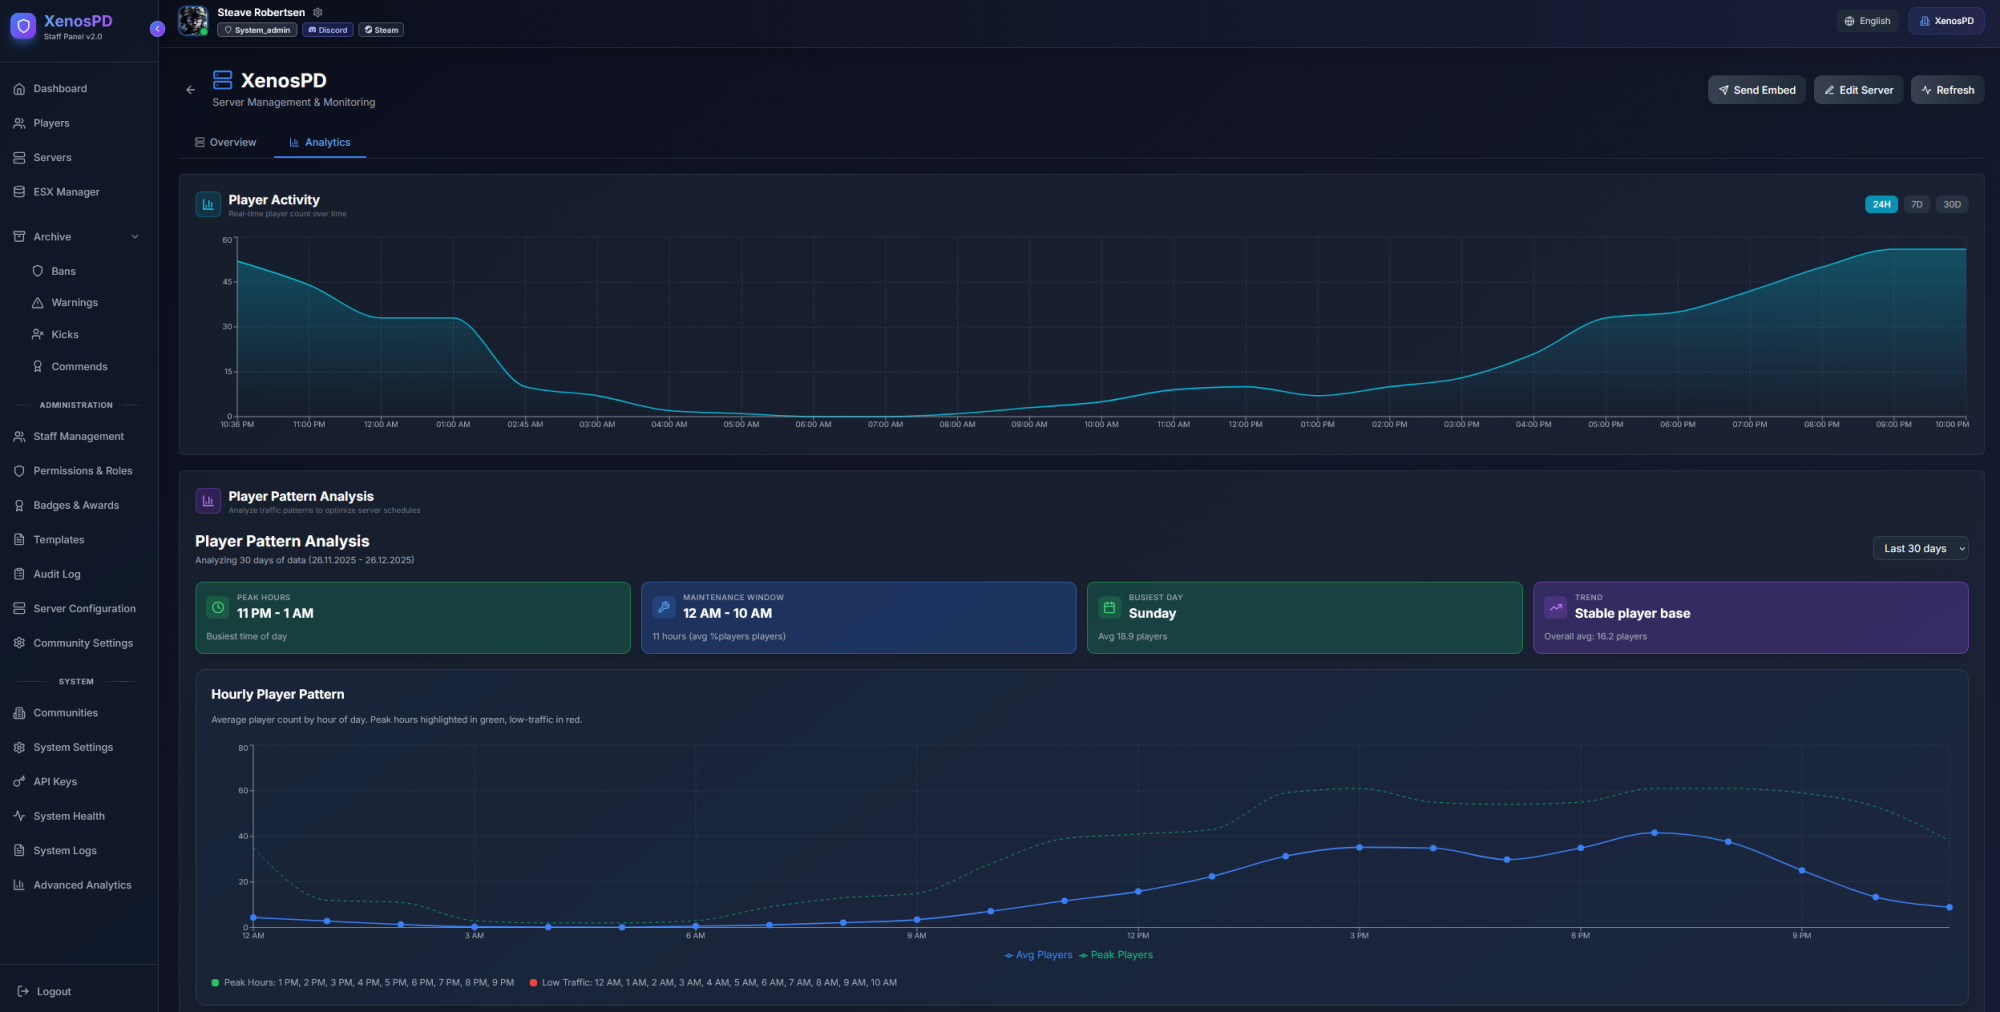The height and width of the screenshot is (1012, 2000).
Task: Click the Discord badge under username
Action: pos(328,30)
